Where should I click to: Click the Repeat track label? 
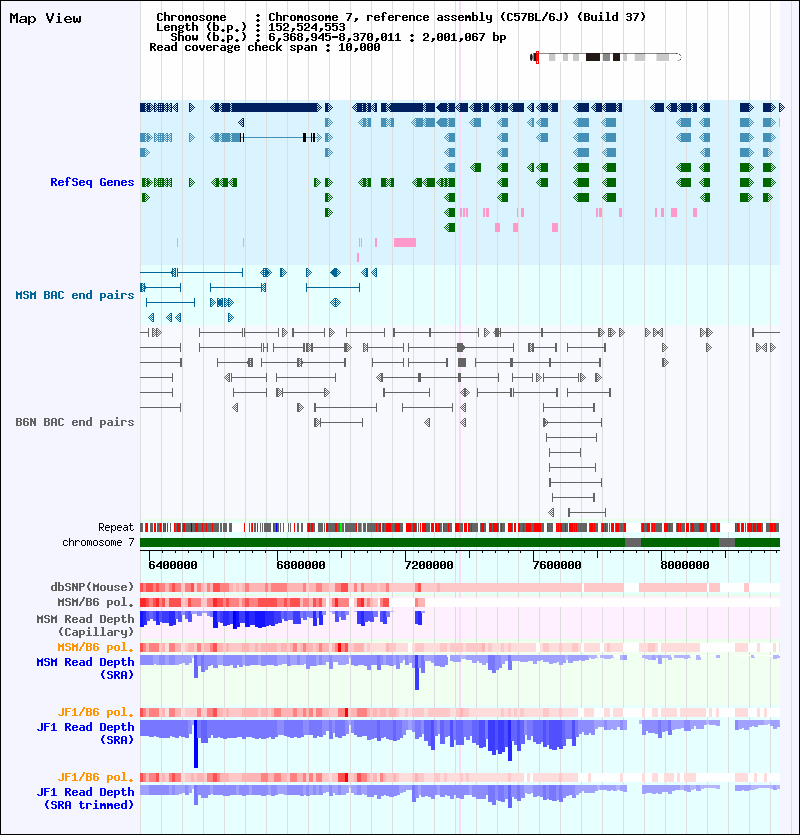coord(116,527)
